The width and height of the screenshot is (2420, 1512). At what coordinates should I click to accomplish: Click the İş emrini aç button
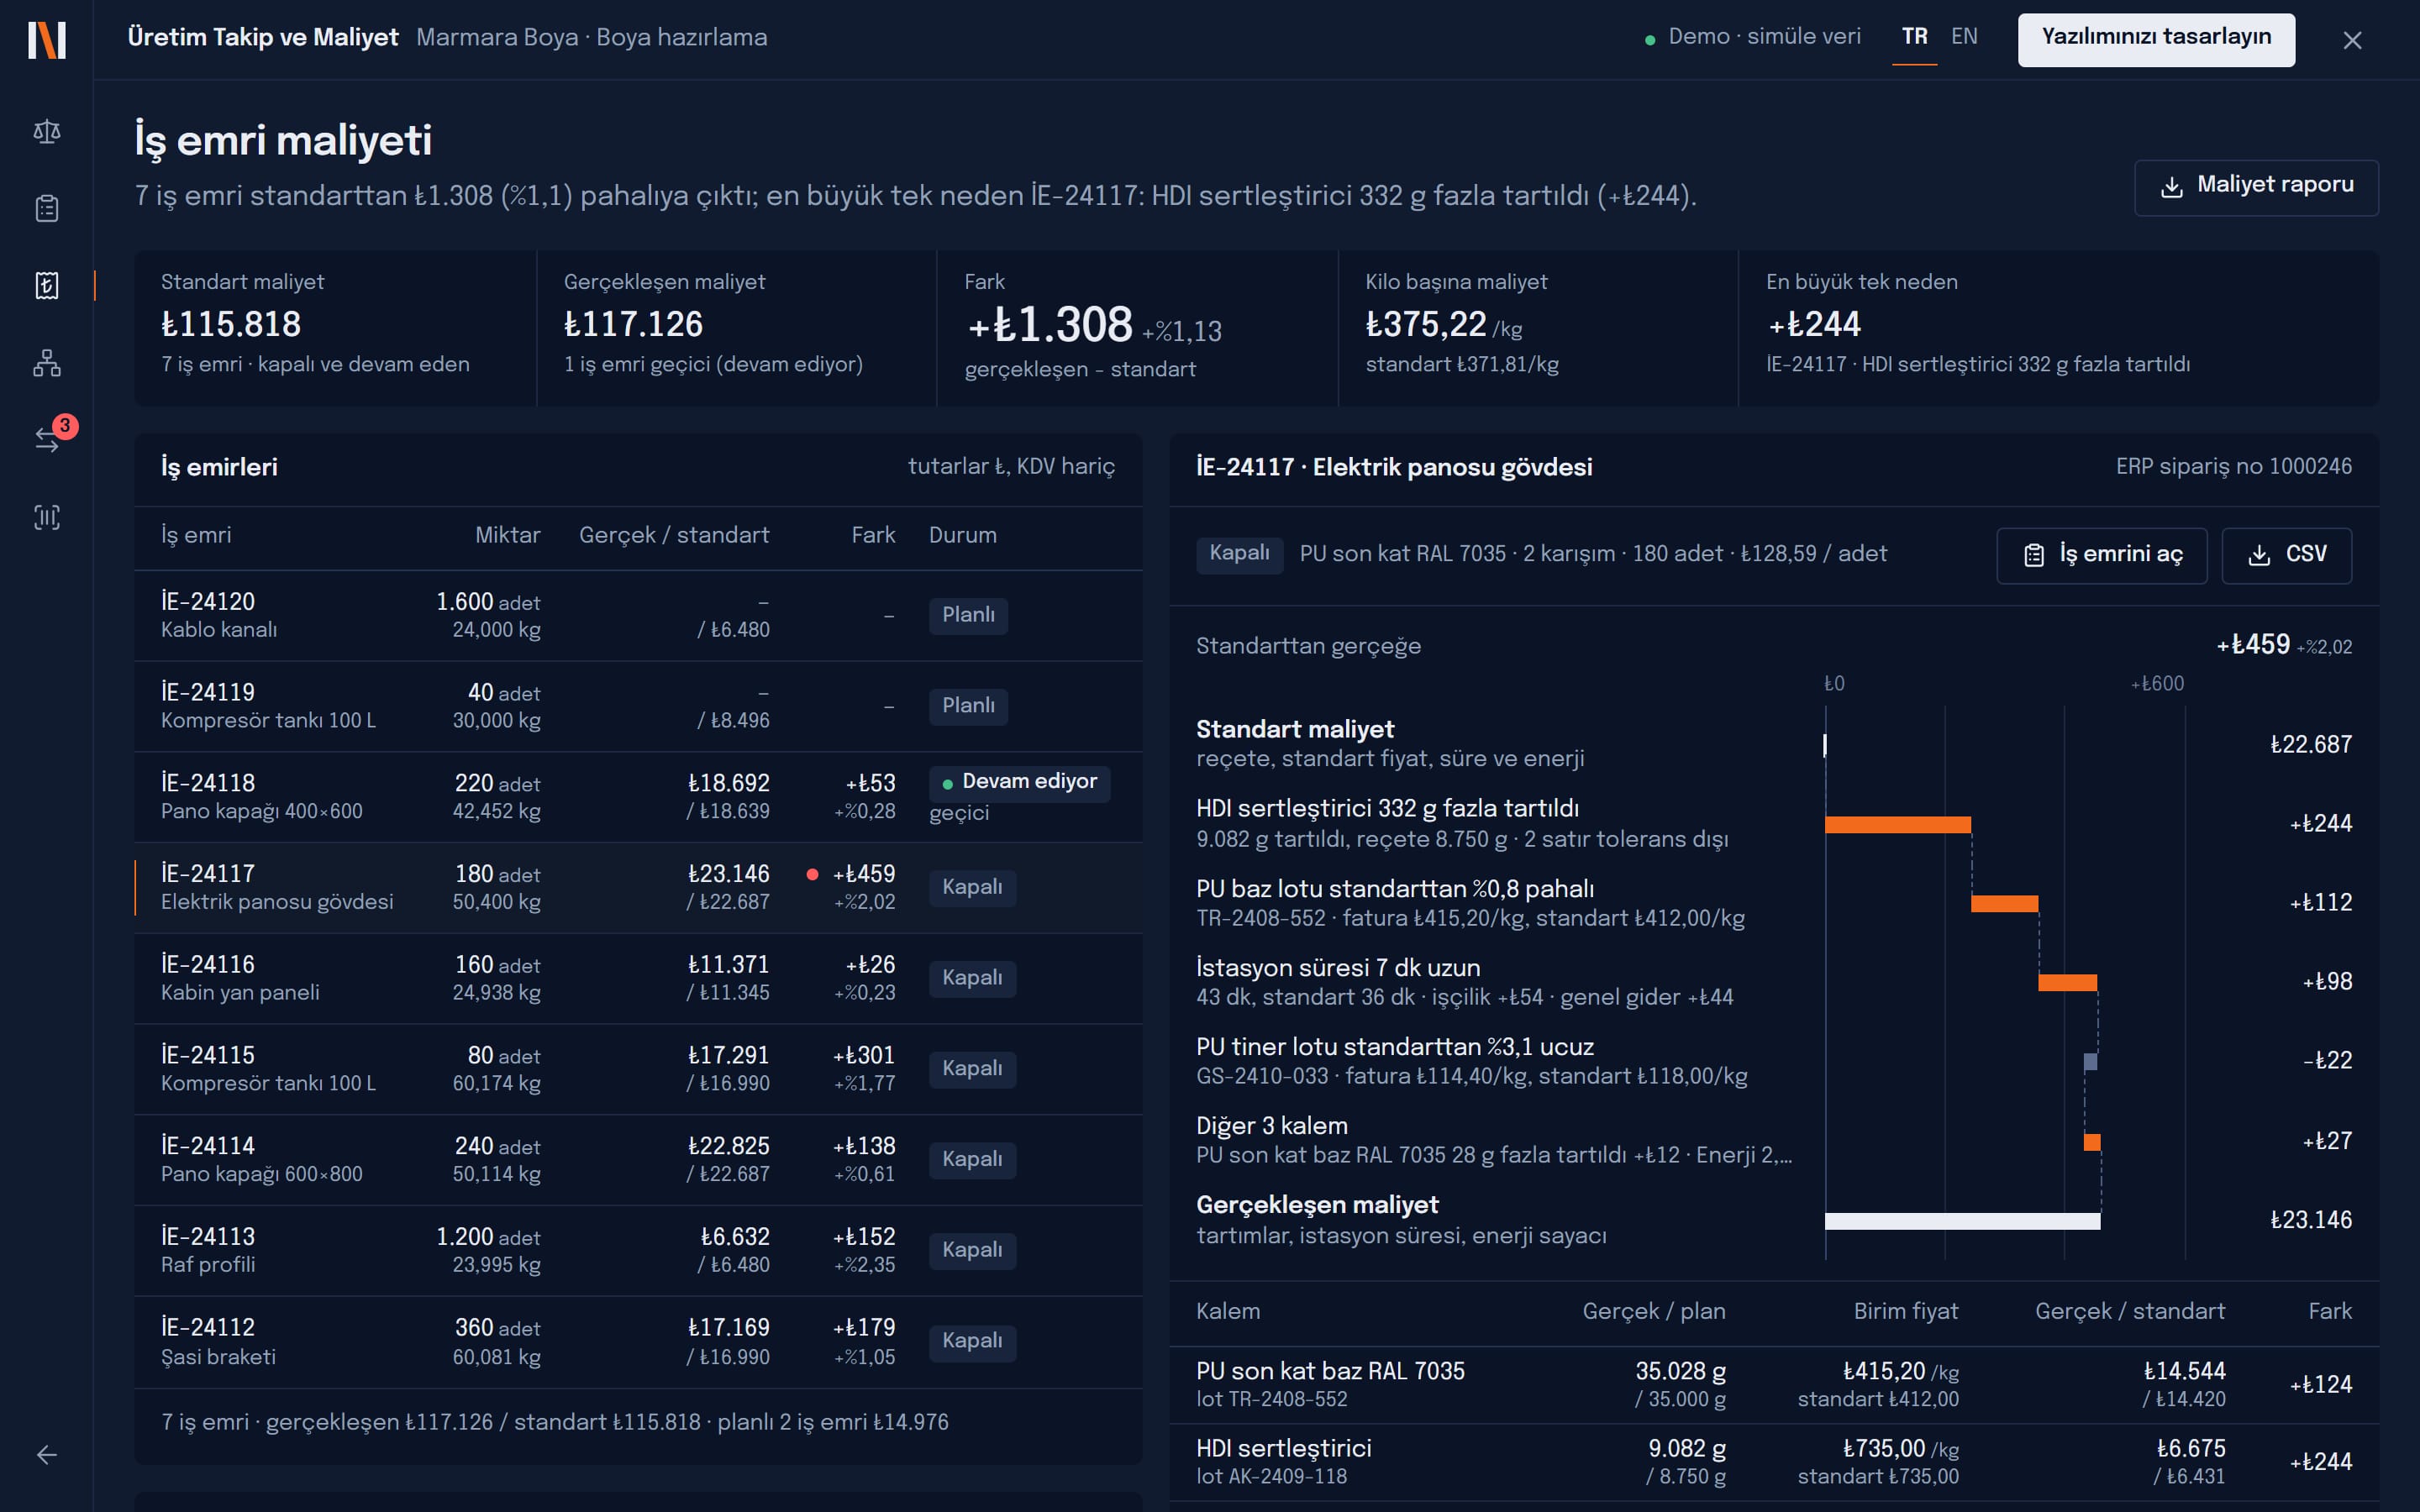click(2101, 555)
